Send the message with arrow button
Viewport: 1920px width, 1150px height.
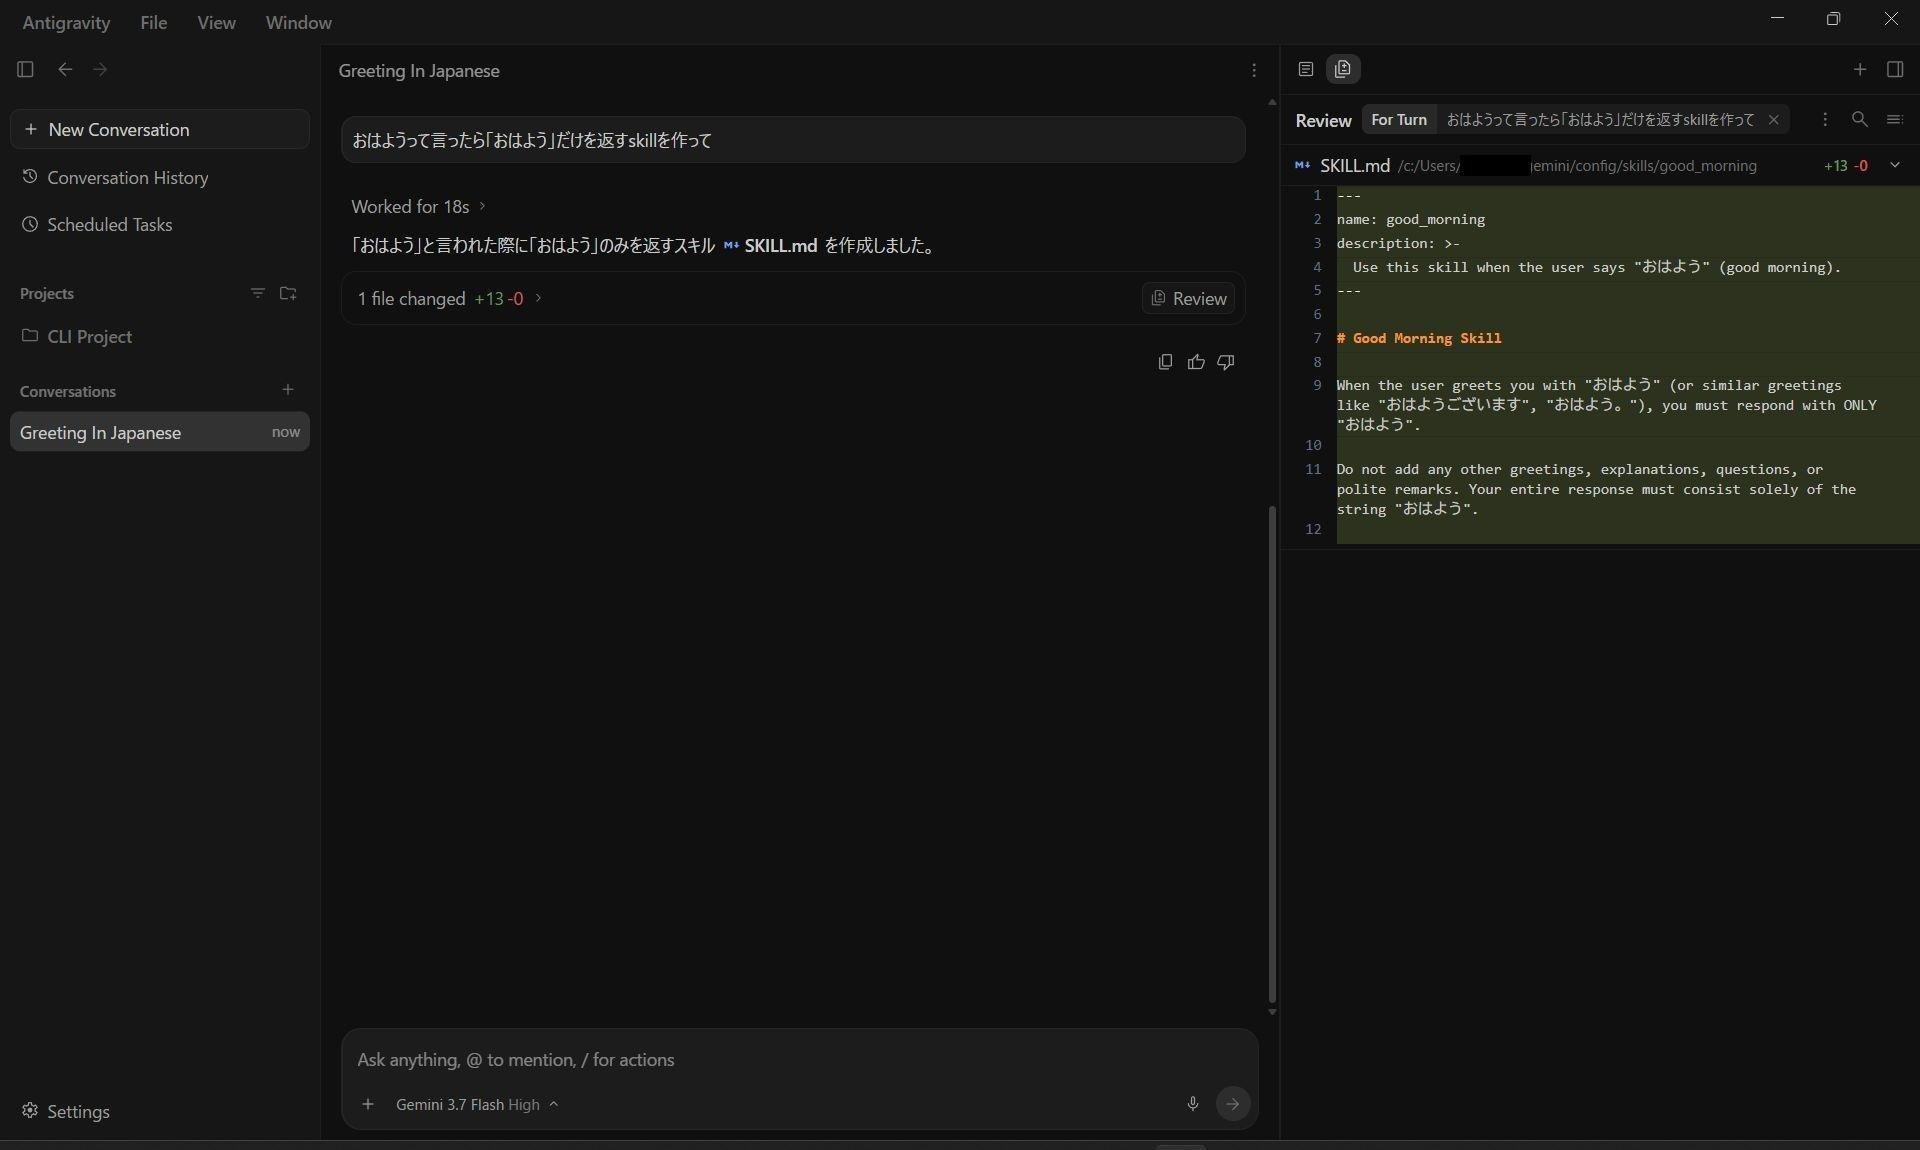[1233, 1104]
